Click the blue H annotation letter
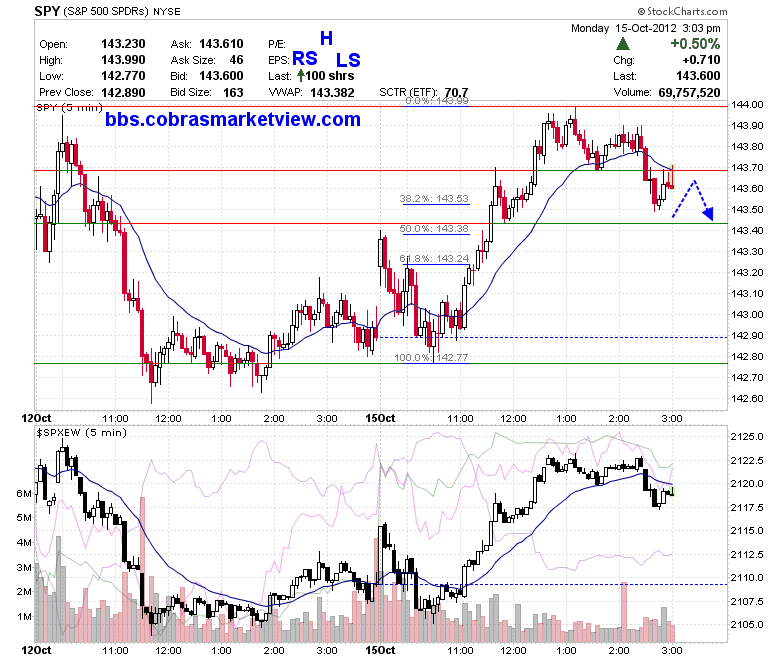This screenshot has height=659, width=780. [x=326, y=38]
